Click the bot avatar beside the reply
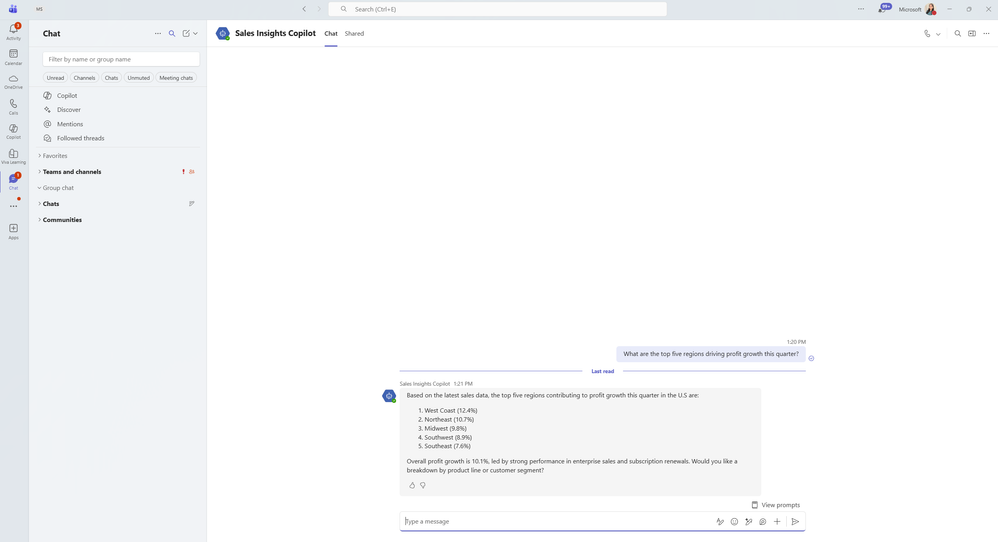Screen dimensions: 998x542 (x=389, y=396)
